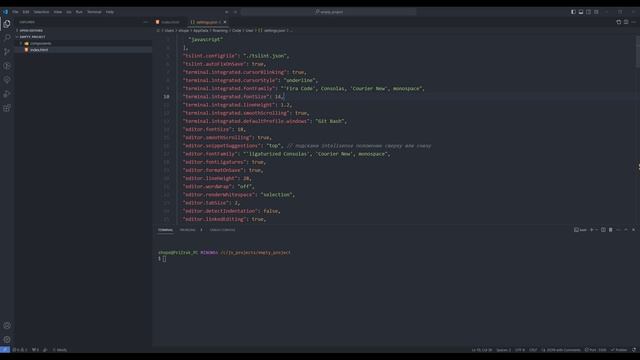
Task: Open the Accounts menu in activity bar
Action: click(7, 326)
